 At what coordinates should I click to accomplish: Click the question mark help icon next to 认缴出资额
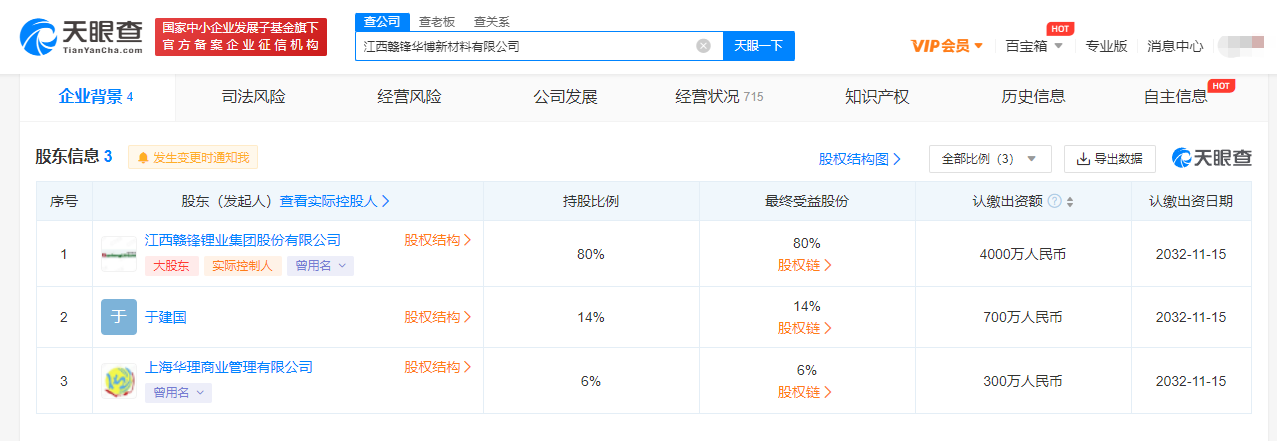tap(1054, 201)
